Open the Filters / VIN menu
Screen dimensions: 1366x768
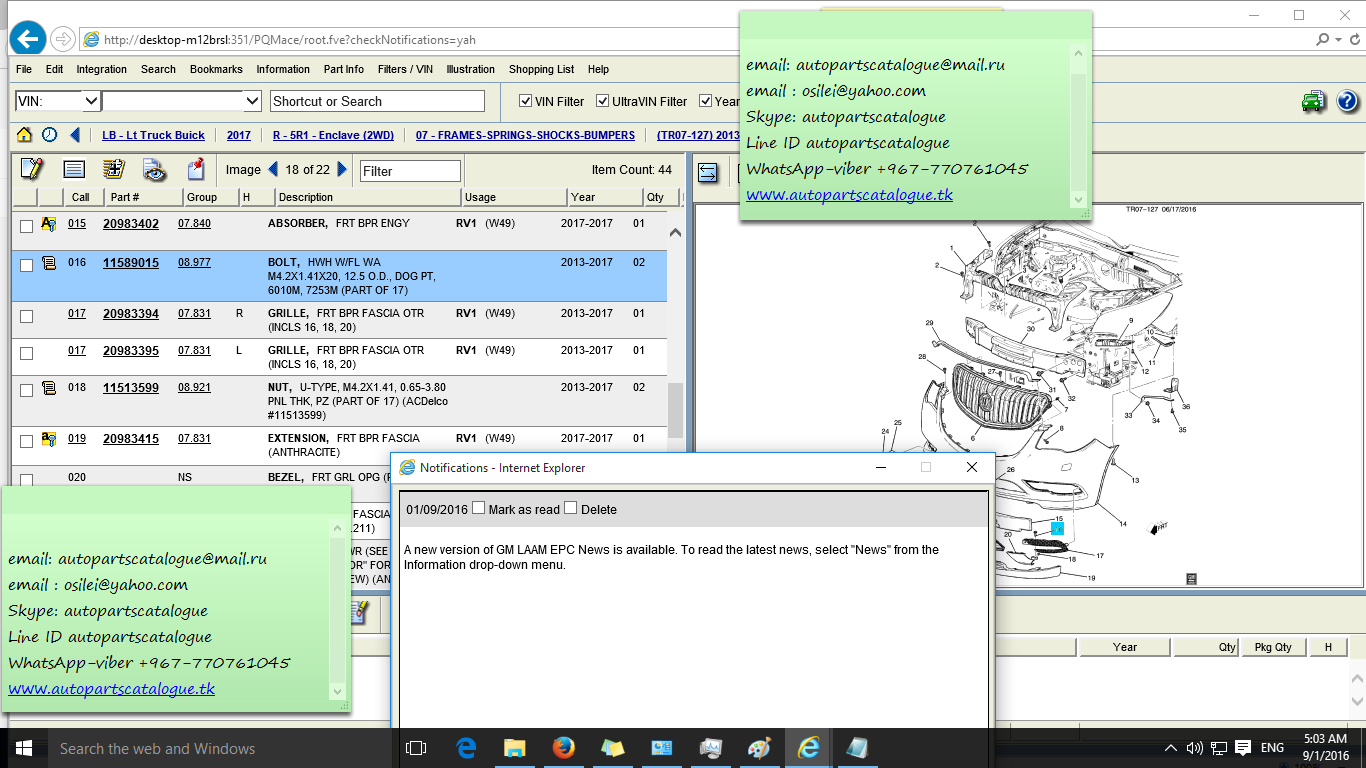[x=405, y=69]
